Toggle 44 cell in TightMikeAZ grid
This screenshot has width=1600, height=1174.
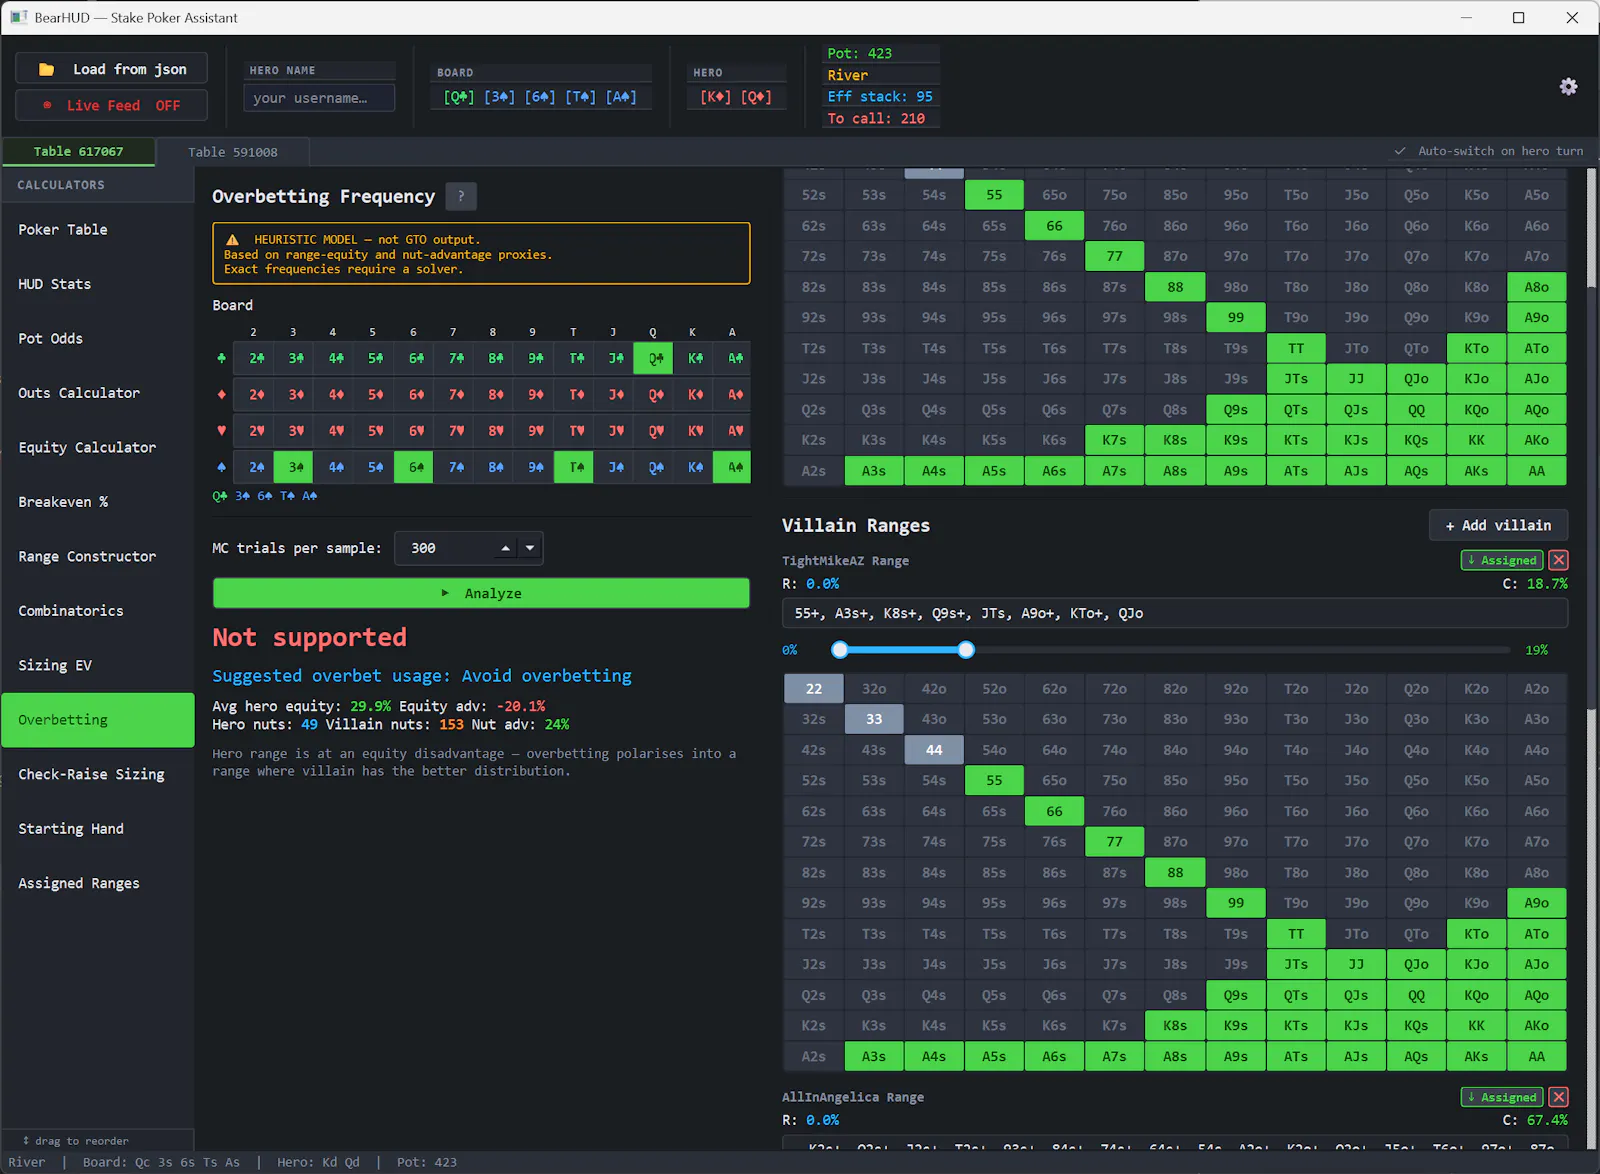coord(934,750)
